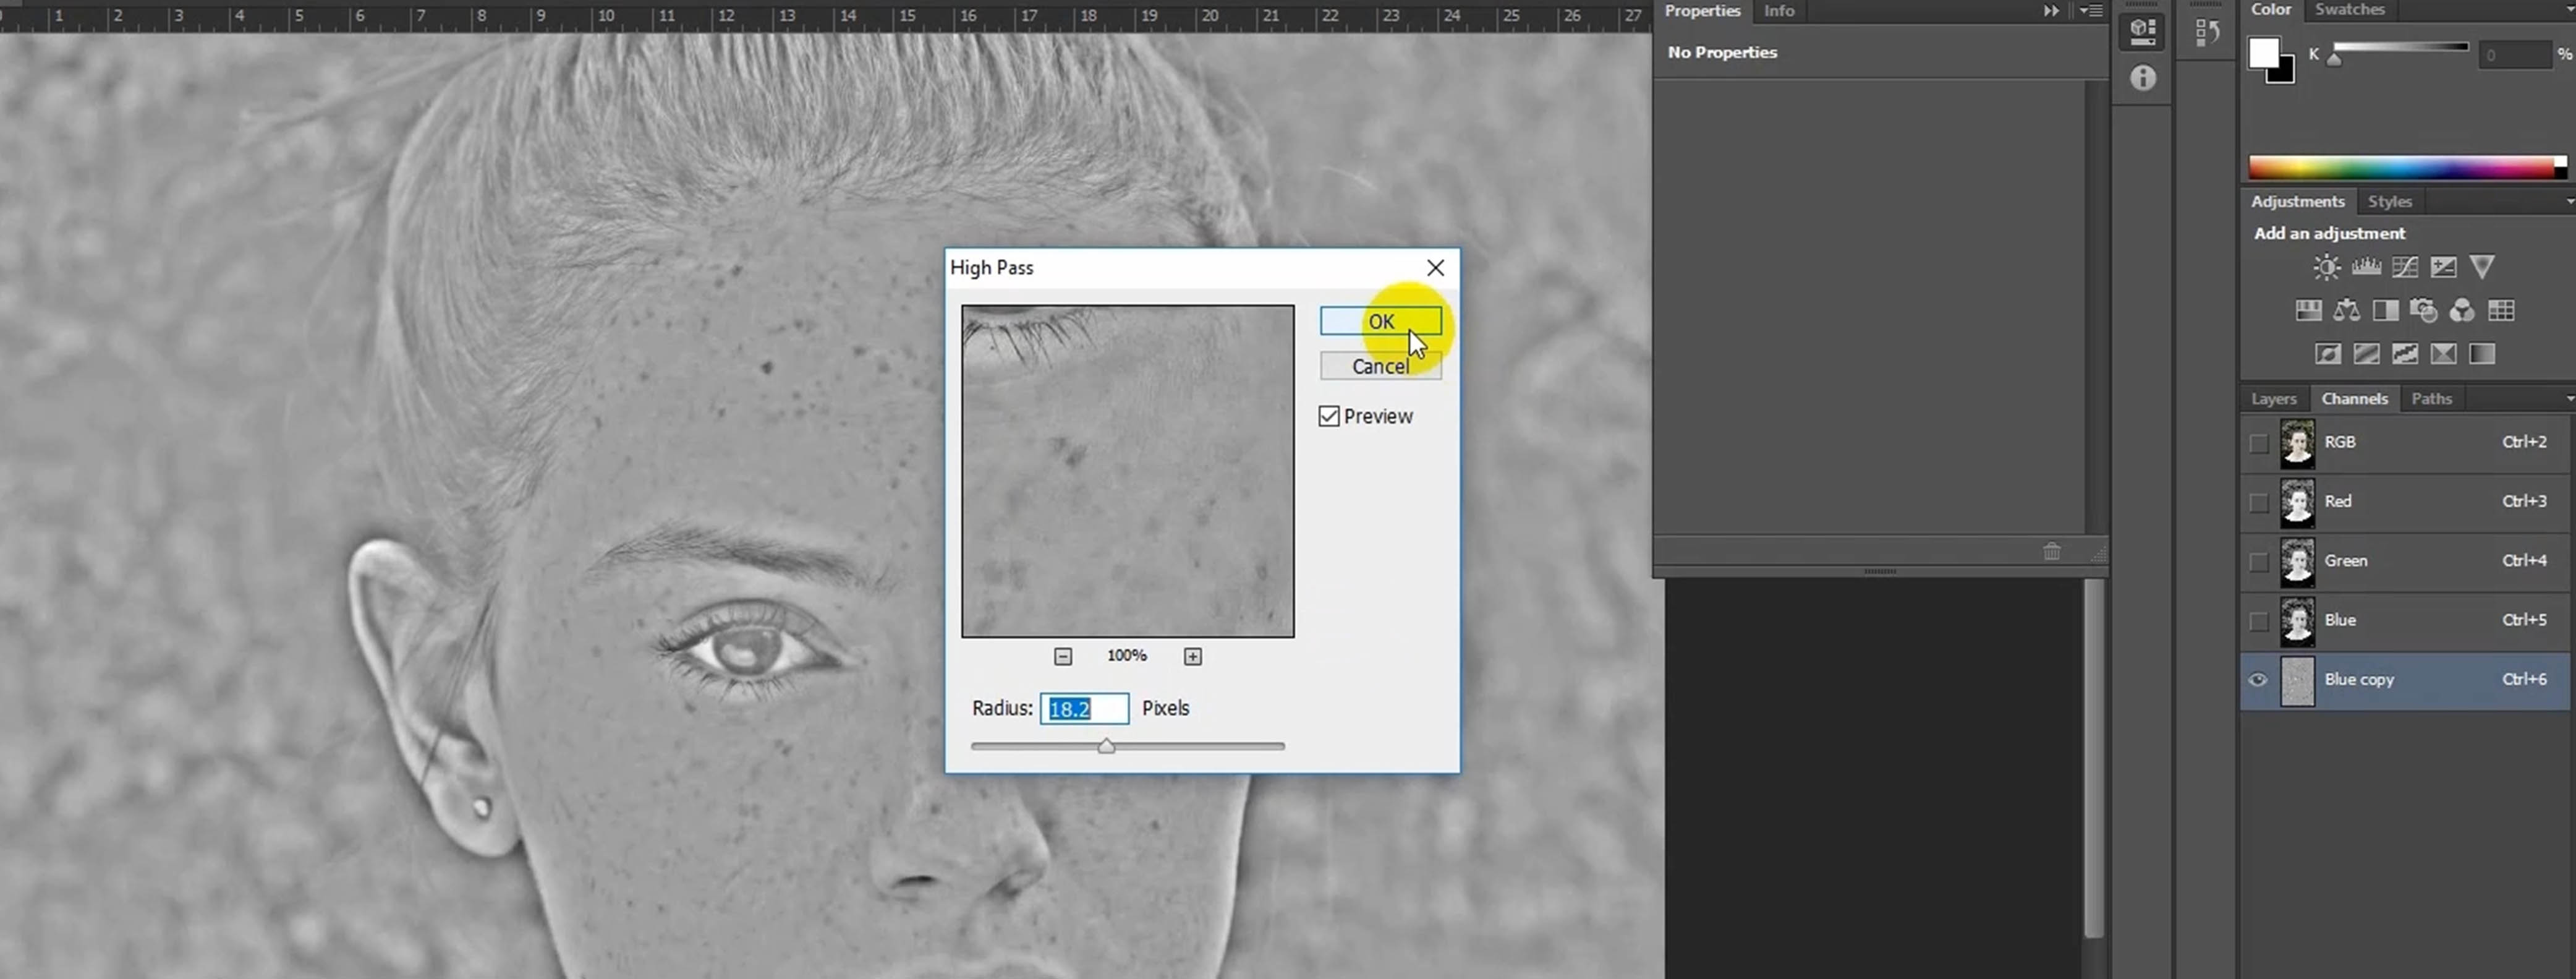Cancel the High Pass dialog
This screenshot has width=2576, height=979.
(1380, 366)
